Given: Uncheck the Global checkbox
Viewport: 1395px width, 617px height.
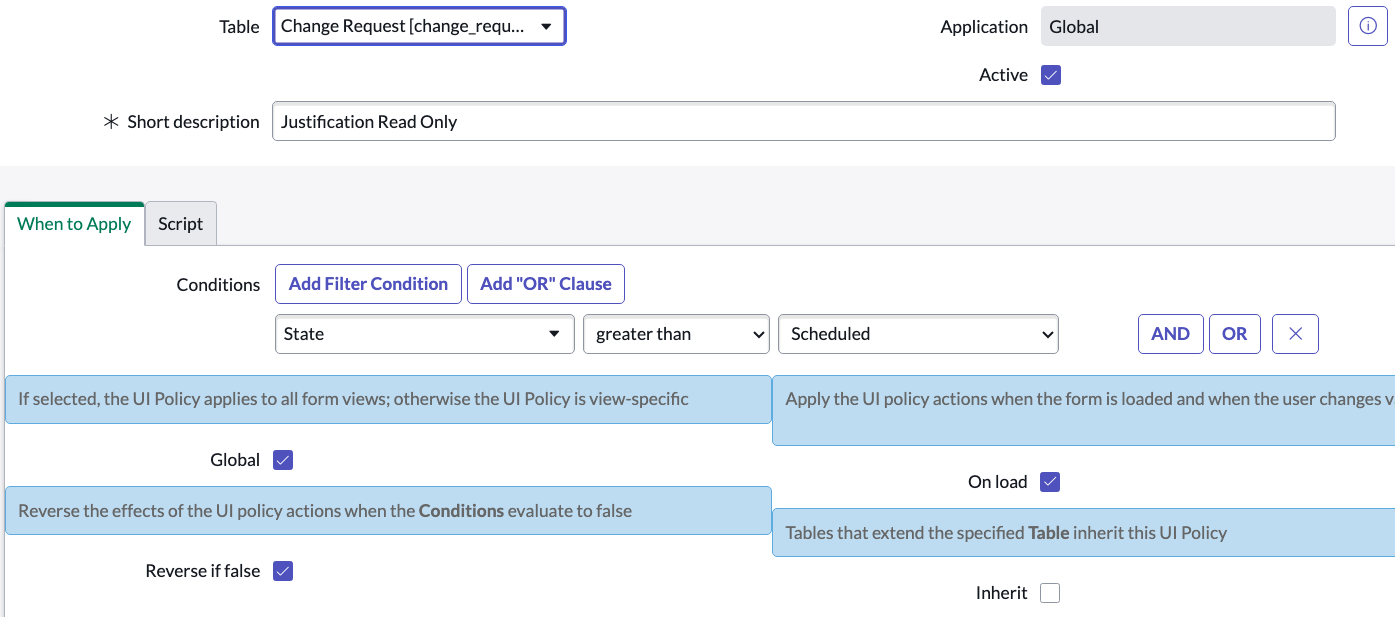Looking at the screenshot, I should tap(283, 459).
